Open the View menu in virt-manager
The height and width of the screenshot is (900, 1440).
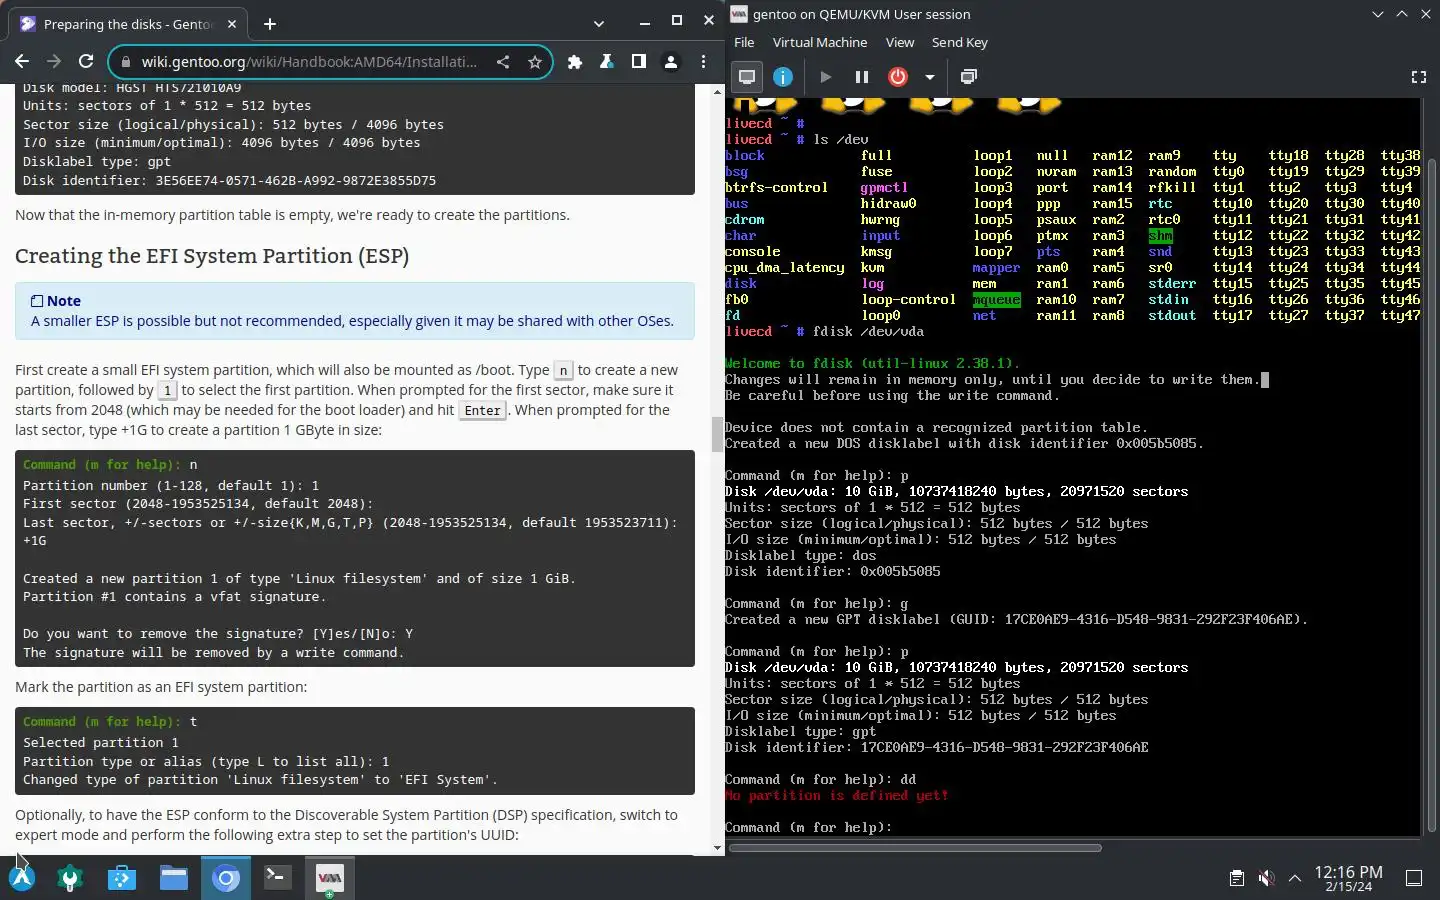tap(900, 42)
